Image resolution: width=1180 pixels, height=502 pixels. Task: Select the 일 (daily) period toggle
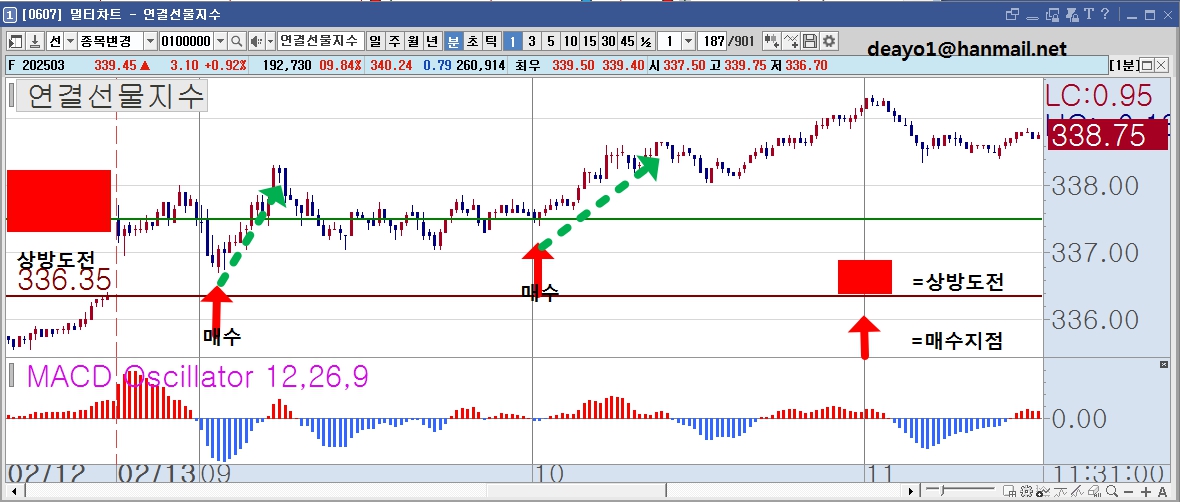pos(374,41)
